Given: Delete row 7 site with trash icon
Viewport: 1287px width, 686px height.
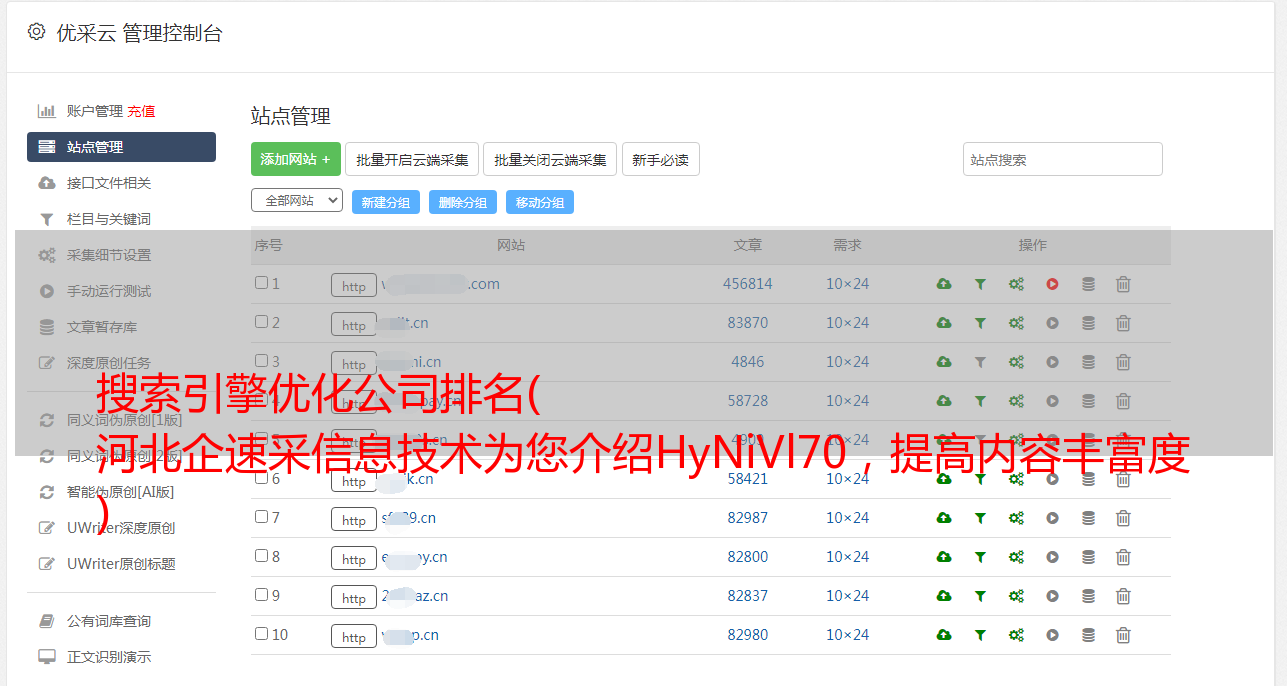Looking at the screenshot, I should coord(1123,518).
